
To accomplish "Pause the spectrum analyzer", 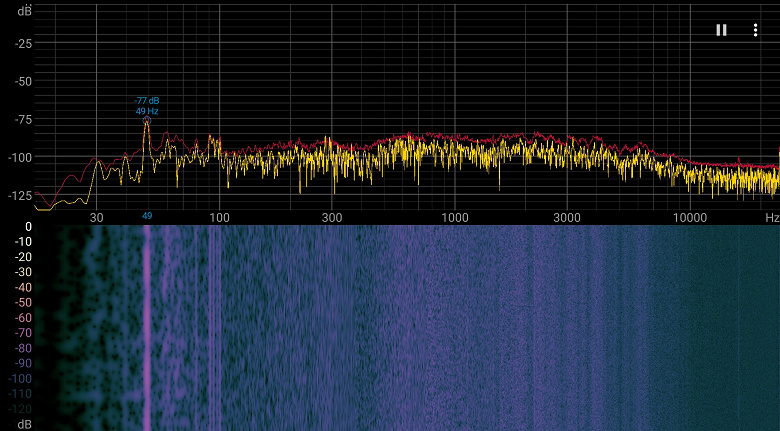I will (x=721, y=30).
